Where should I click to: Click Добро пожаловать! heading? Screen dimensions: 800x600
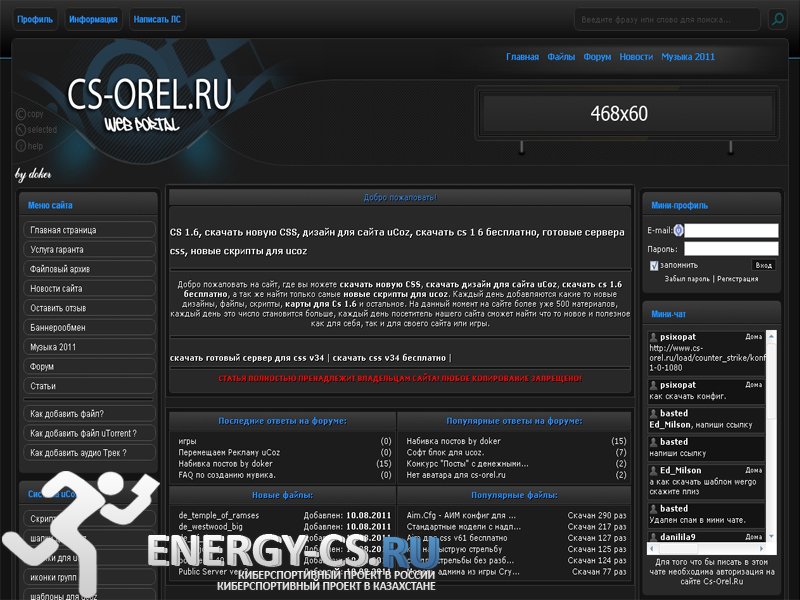pos(400,197)
